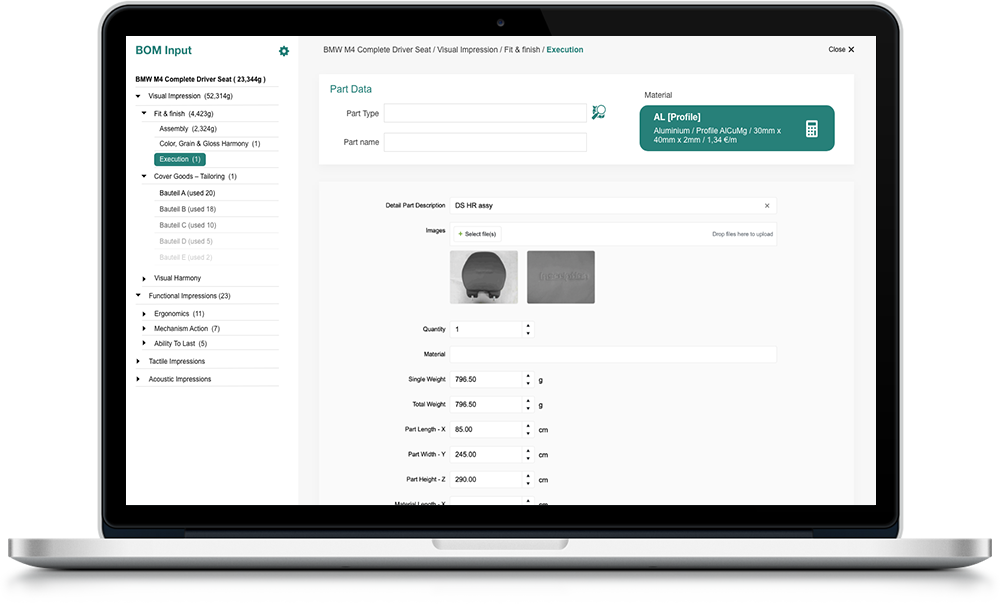Focus the Part Type input field

(x=485, y=113)
